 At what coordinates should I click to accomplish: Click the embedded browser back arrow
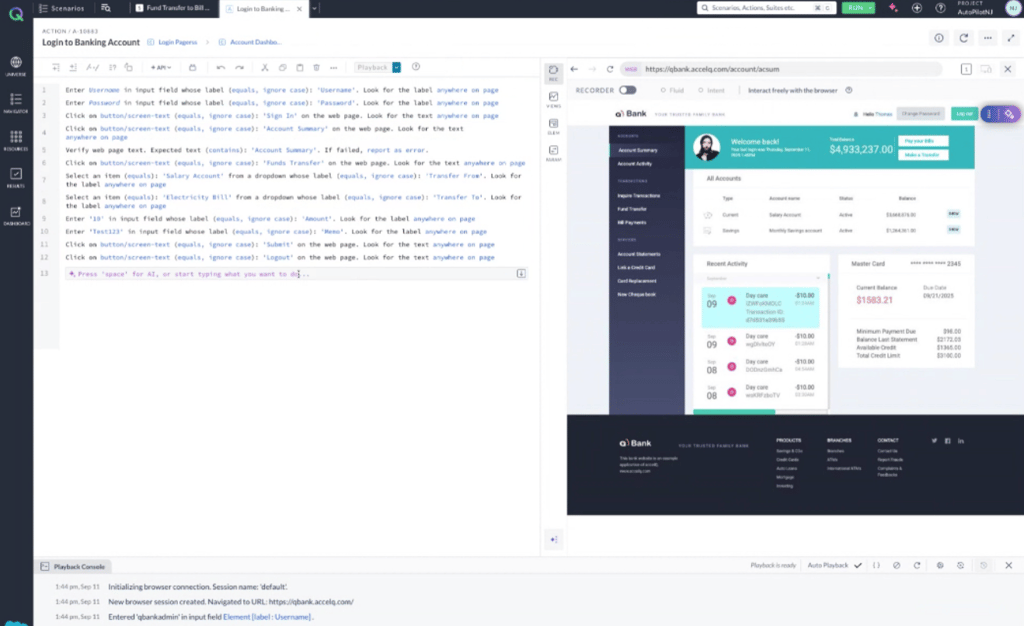pos(575,69)
